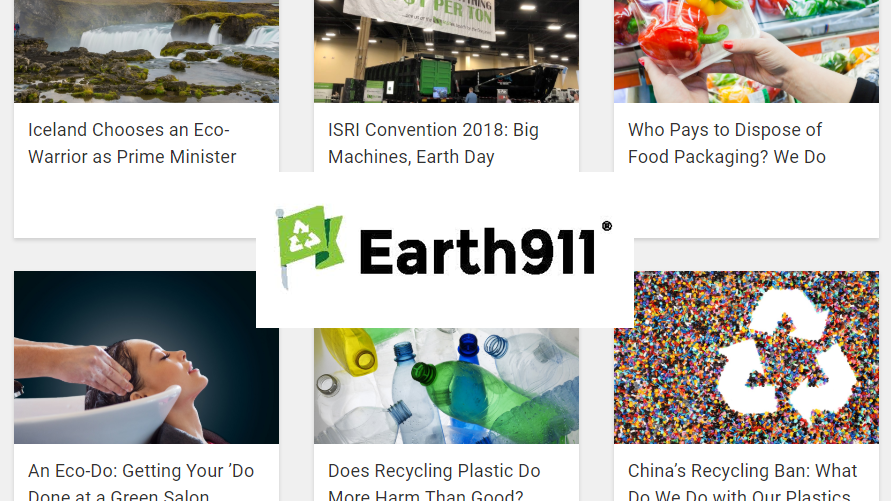891x501 pixels.
Task: Open the ISRI convention hall photo
Action: coord(447,51)
